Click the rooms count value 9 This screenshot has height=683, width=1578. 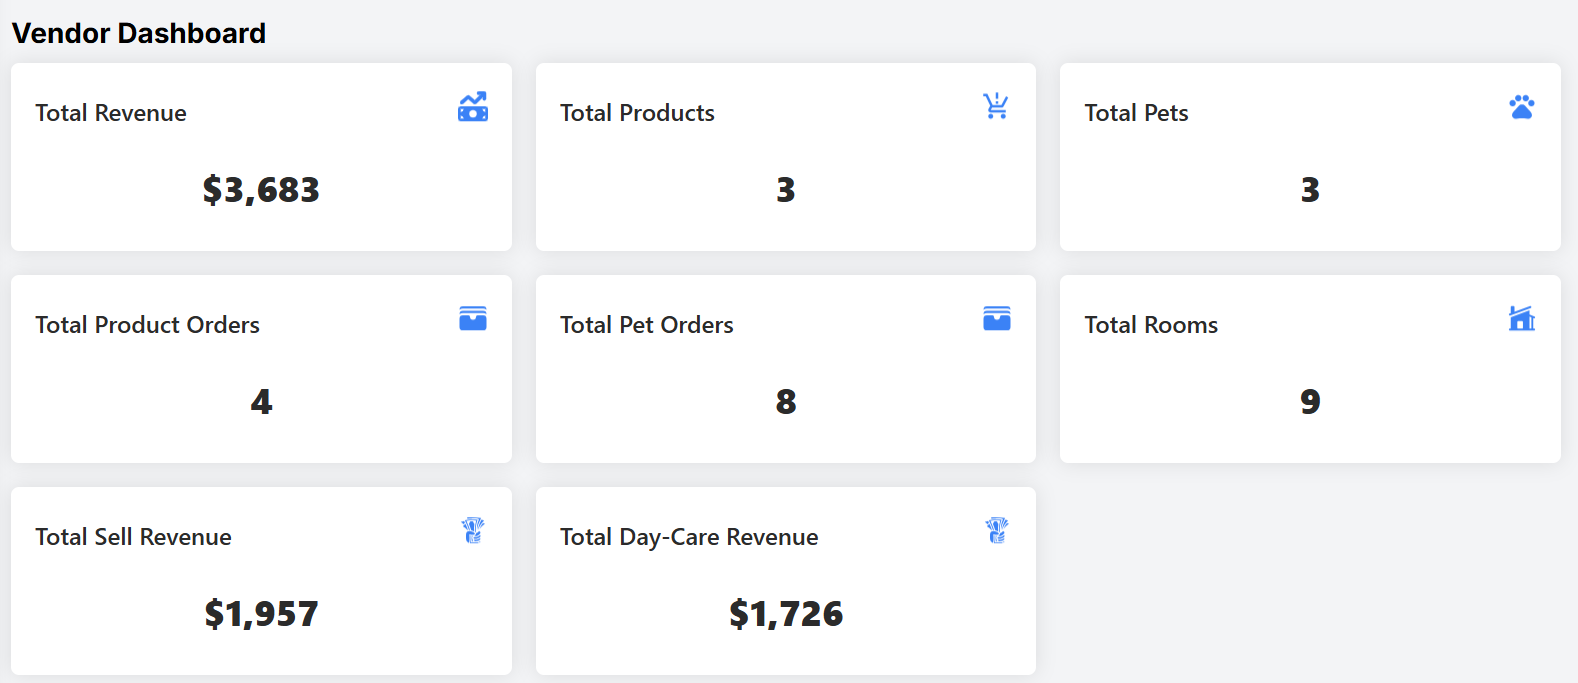(1310, 402)
